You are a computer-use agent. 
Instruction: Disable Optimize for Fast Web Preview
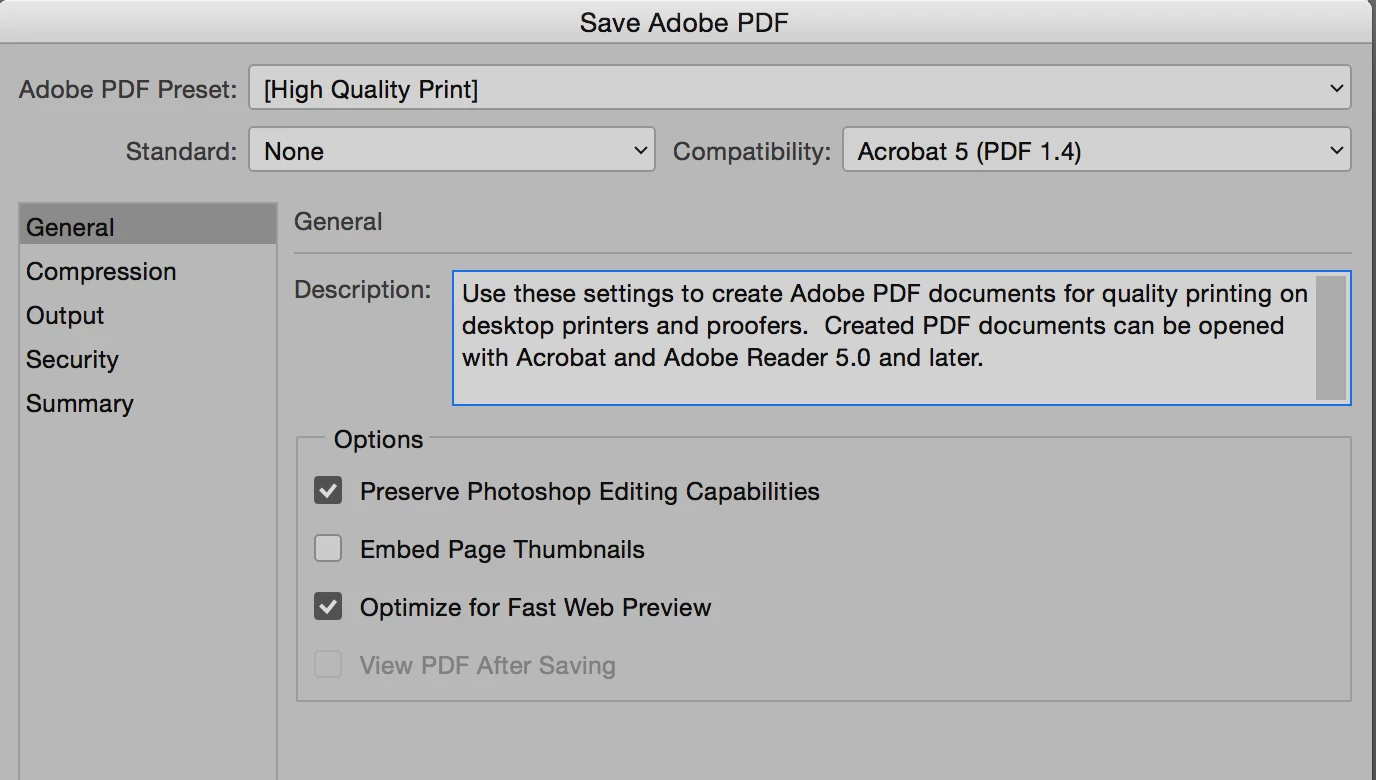(328, 607)
